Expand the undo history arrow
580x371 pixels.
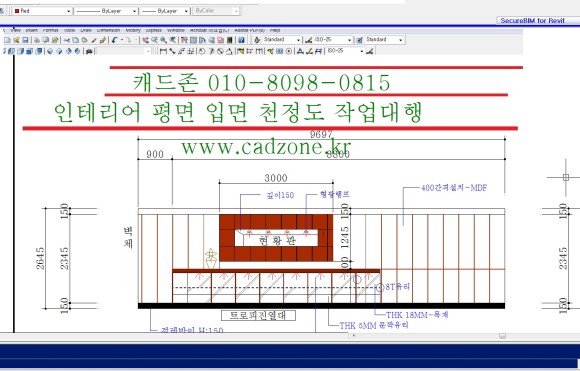(x=122, y=40)
